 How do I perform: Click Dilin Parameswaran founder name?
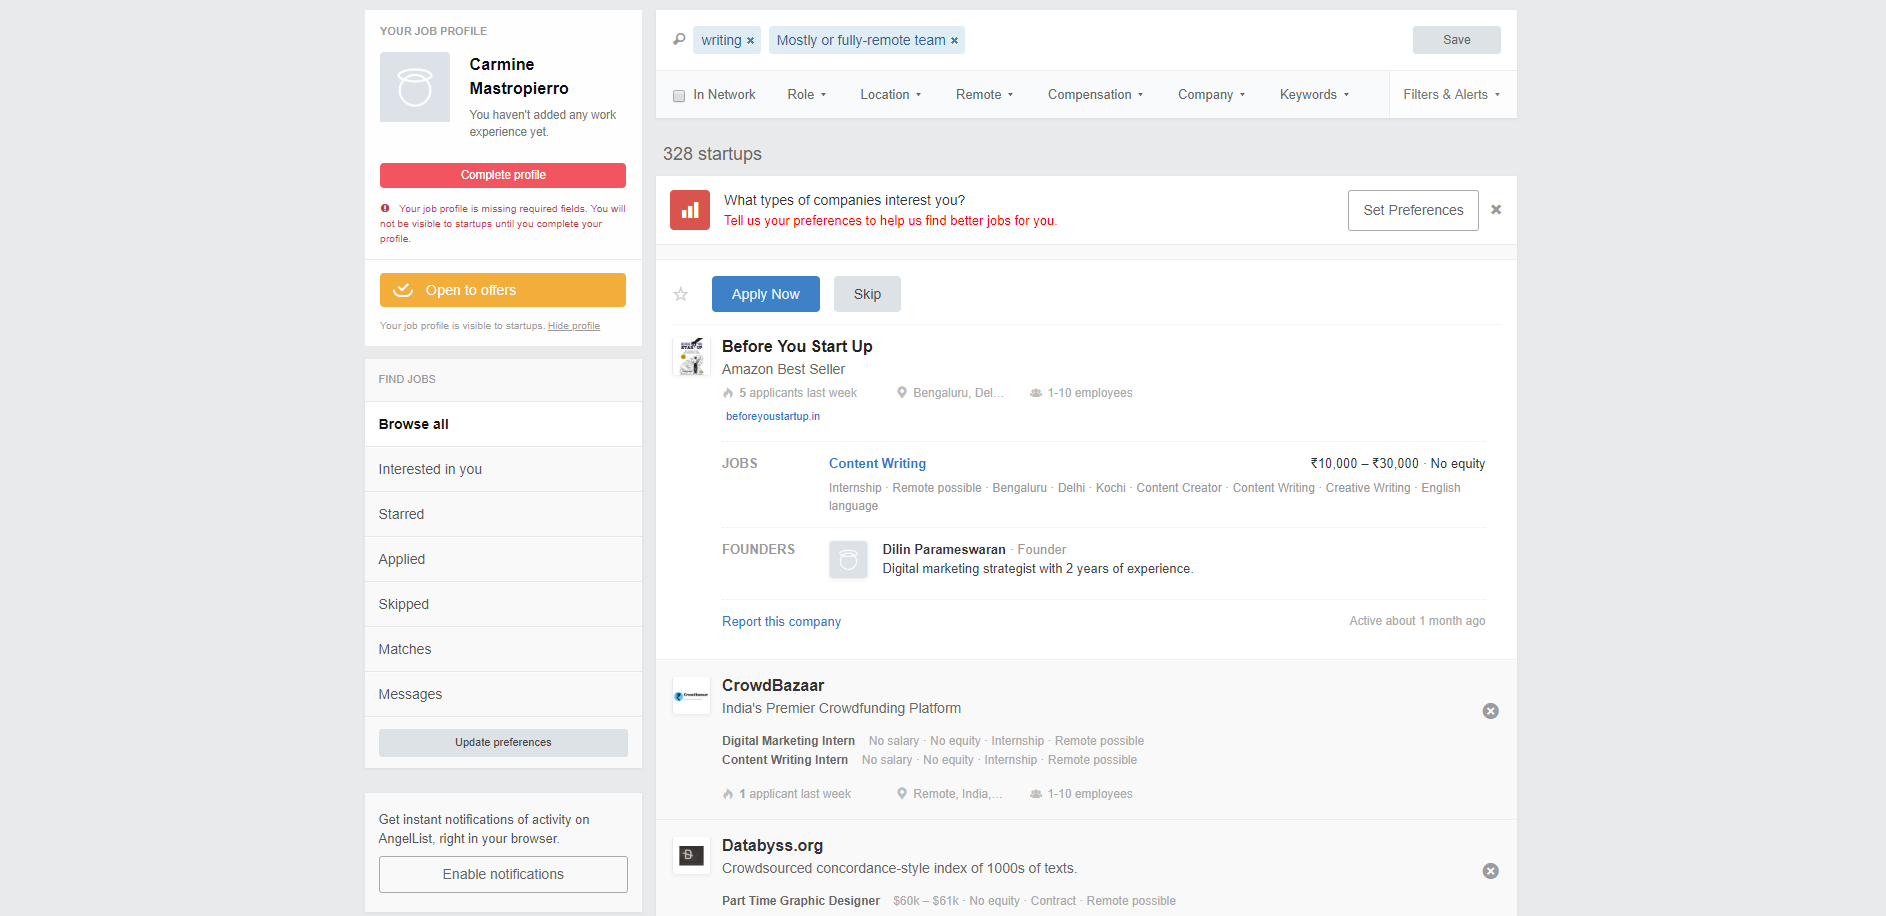click(x=944, y=549)
